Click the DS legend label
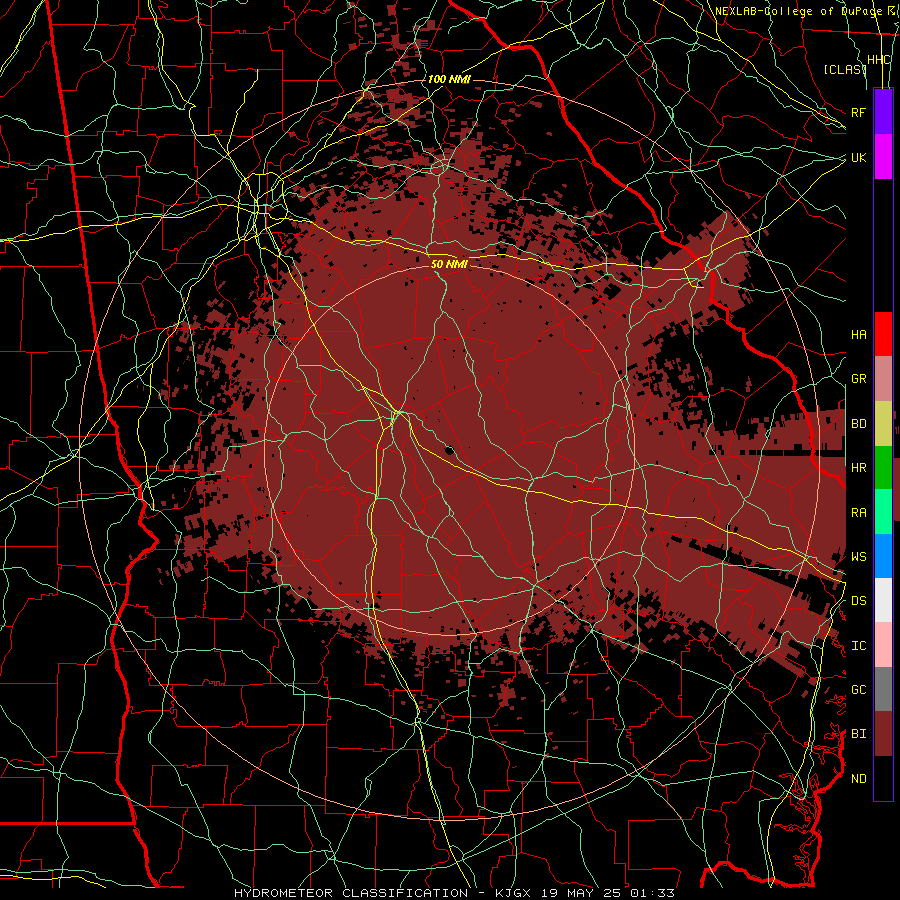The height and width of the screenshot is (900, 900). click(x=858, y=600)
